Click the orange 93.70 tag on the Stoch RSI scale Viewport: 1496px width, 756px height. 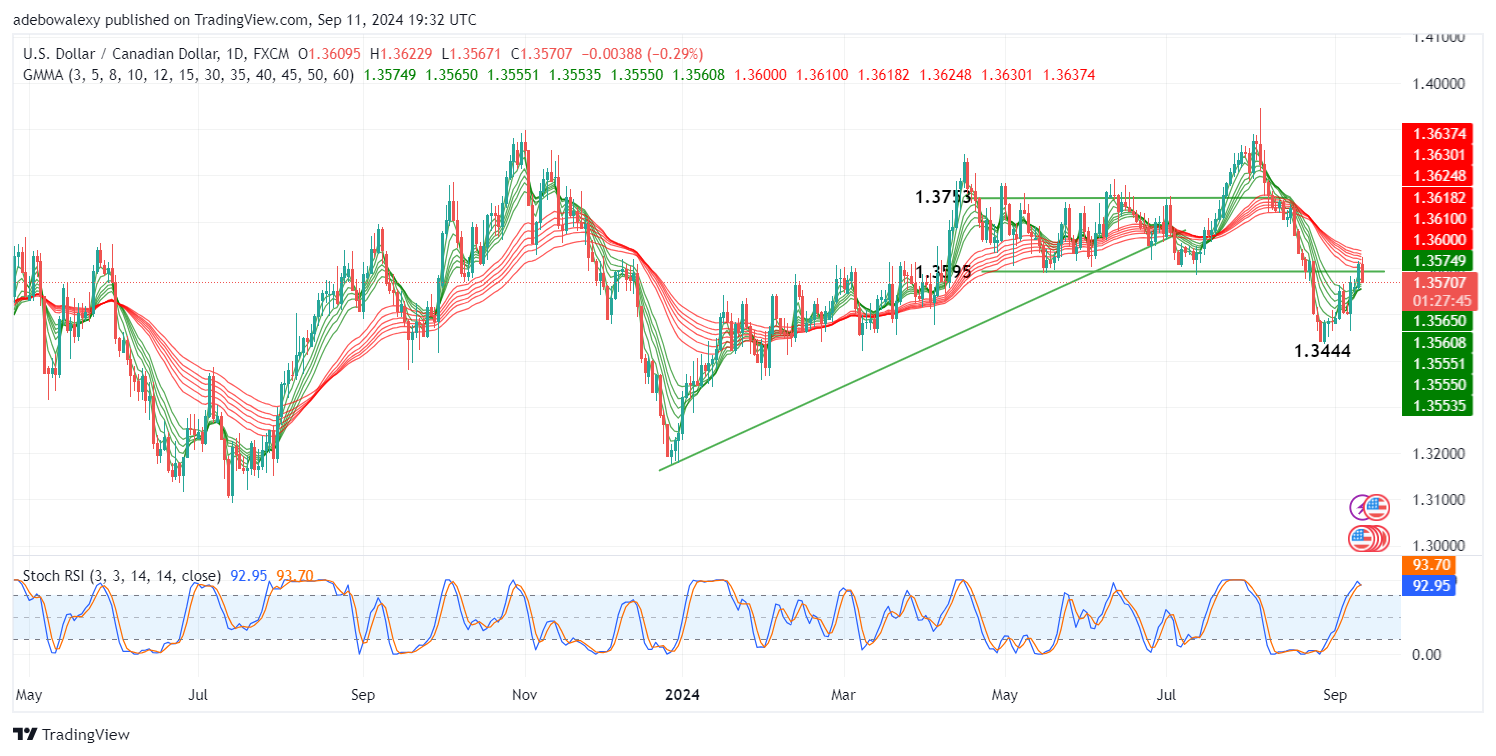click(1429, 567)
